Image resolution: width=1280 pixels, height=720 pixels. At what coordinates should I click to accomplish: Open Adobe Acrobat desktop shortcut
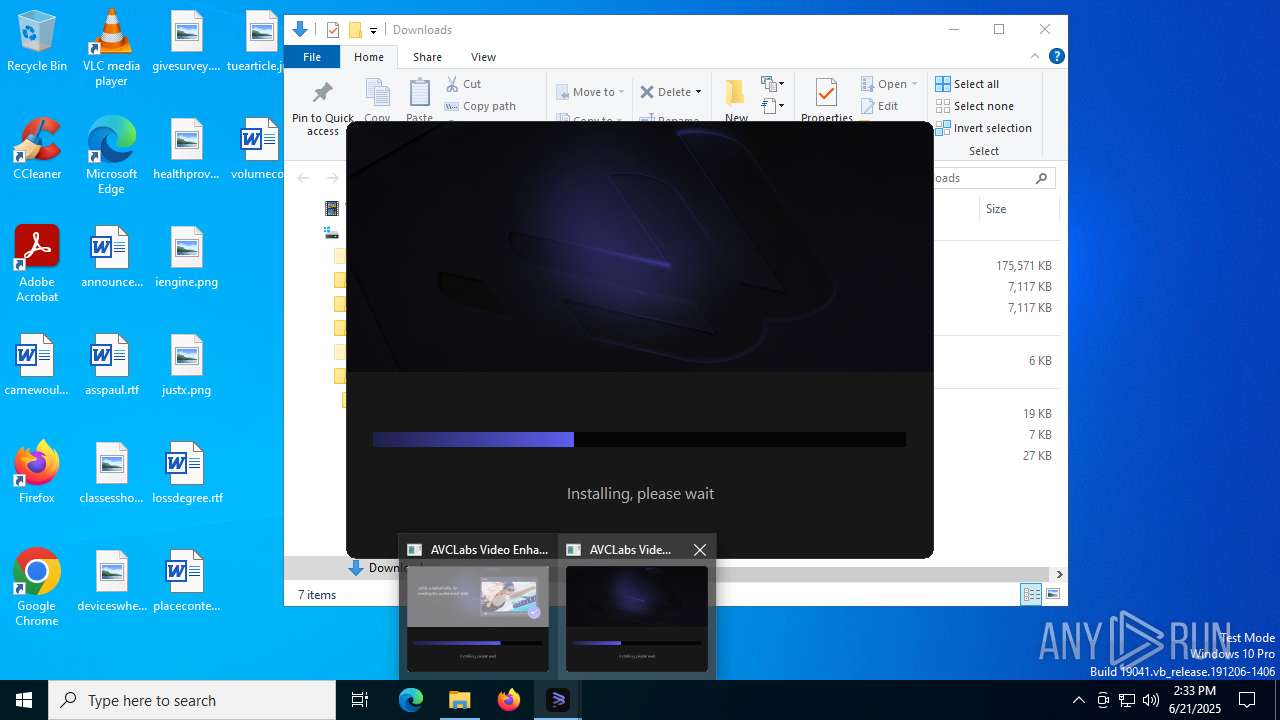[x=37, y=264]
